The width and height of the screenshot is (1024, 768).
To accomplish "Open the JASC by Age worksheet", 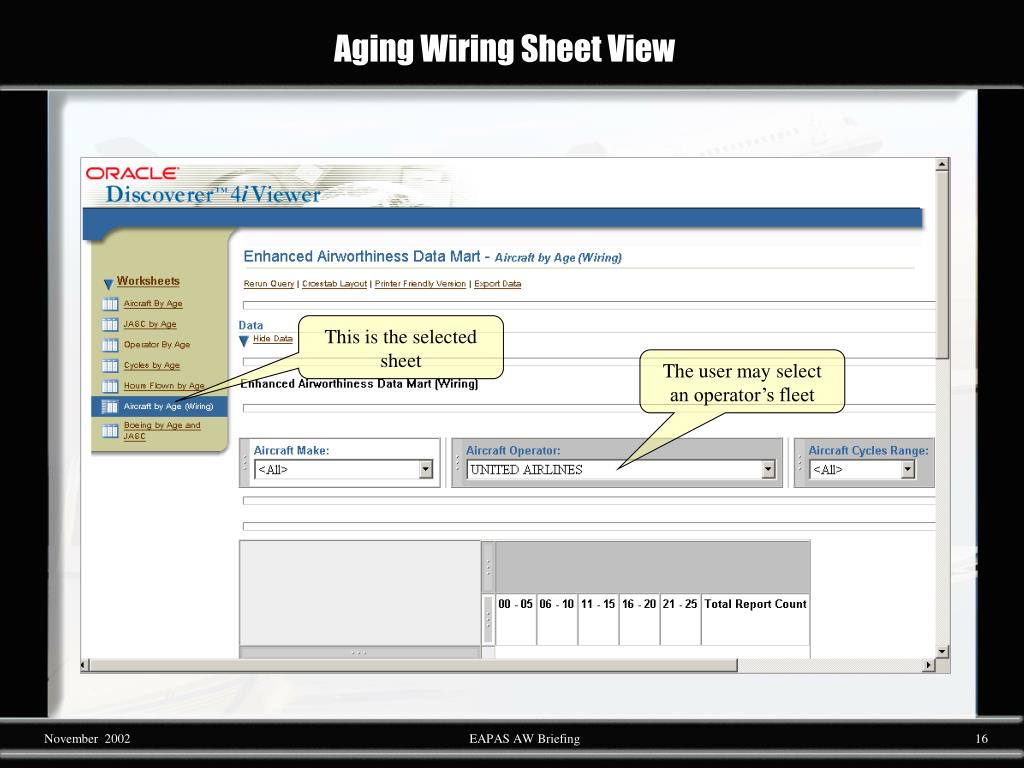I will [x=150, y=324].
